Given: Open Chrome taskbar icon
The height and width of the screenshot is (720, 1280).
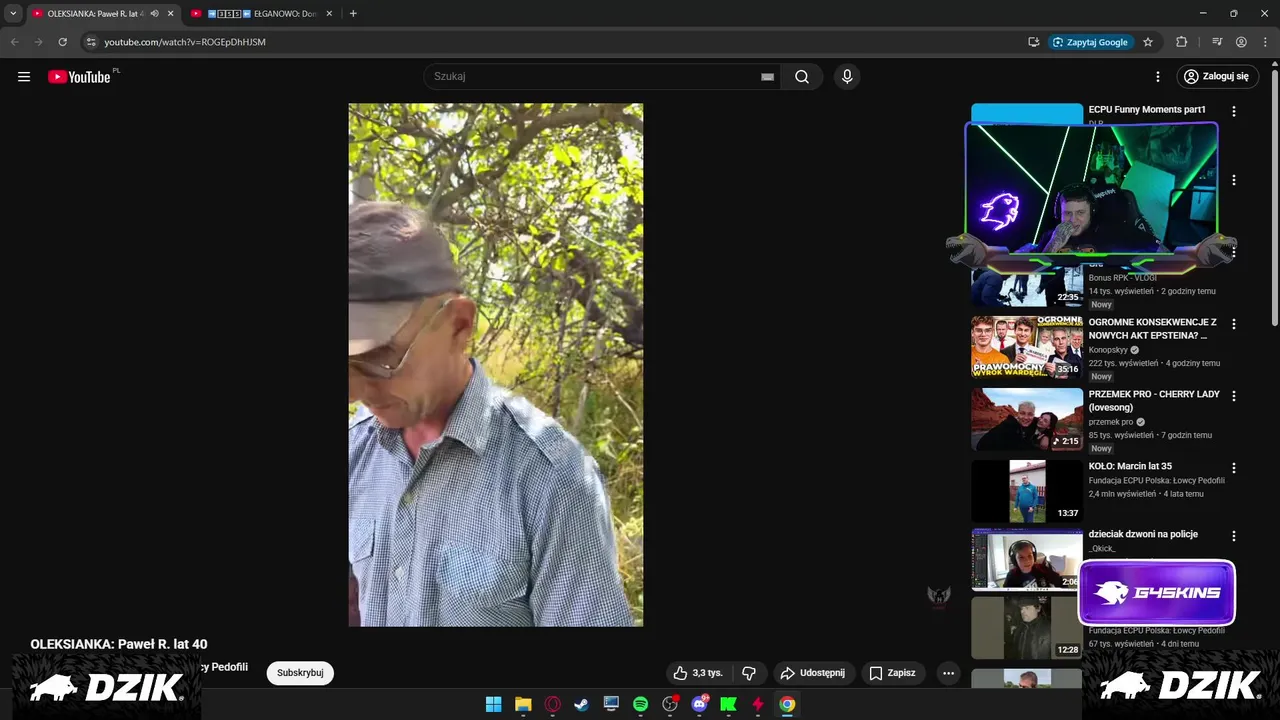Looking at the screenshot, I should point(787,704).
